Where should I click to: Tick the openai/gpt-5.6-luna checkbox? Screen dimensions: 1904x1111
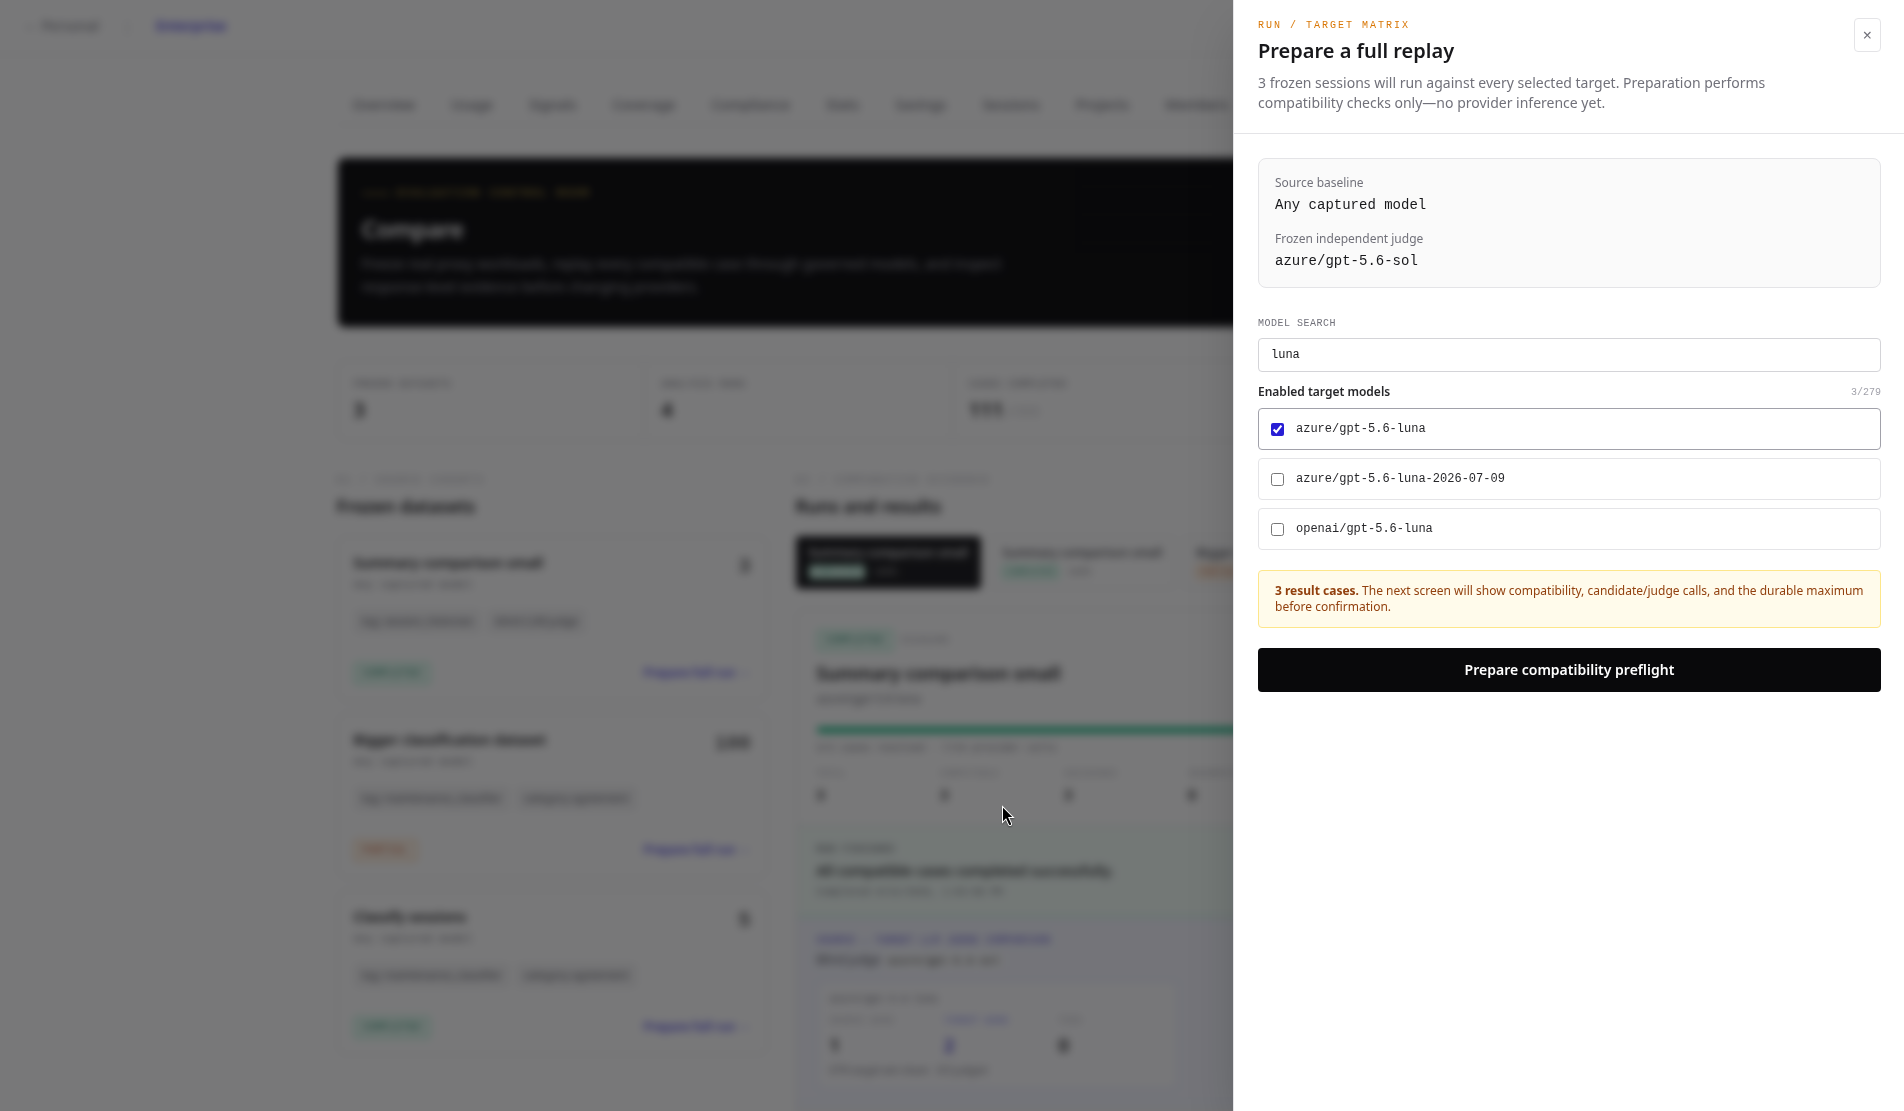(x=1277, y=529)
